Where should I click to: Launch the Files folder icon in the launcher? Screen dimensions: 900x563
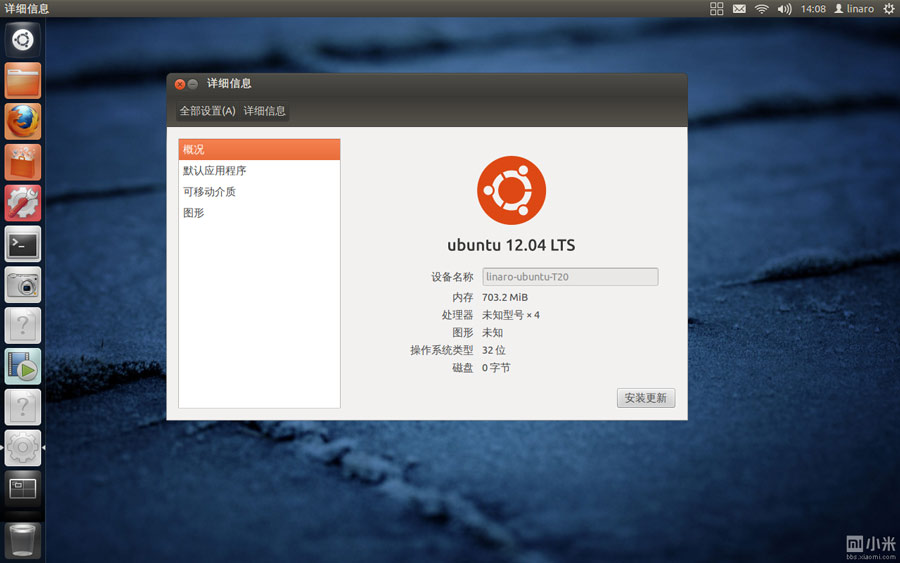point(22,80)
